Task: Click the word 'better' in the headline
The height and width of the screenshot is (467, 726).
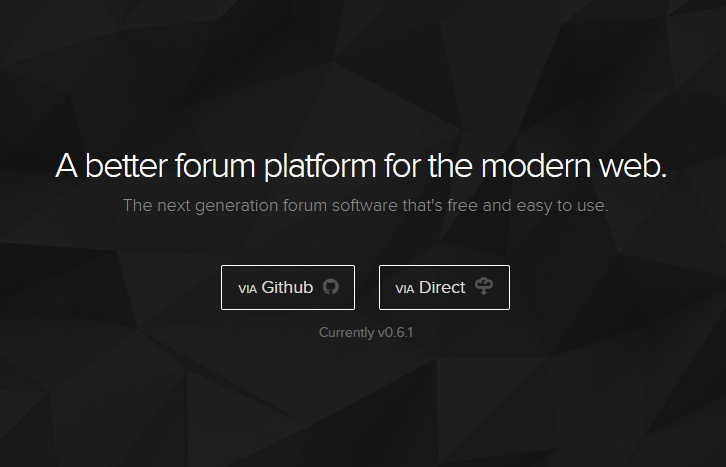Action: pyautogui.click(x=119, y=166)
